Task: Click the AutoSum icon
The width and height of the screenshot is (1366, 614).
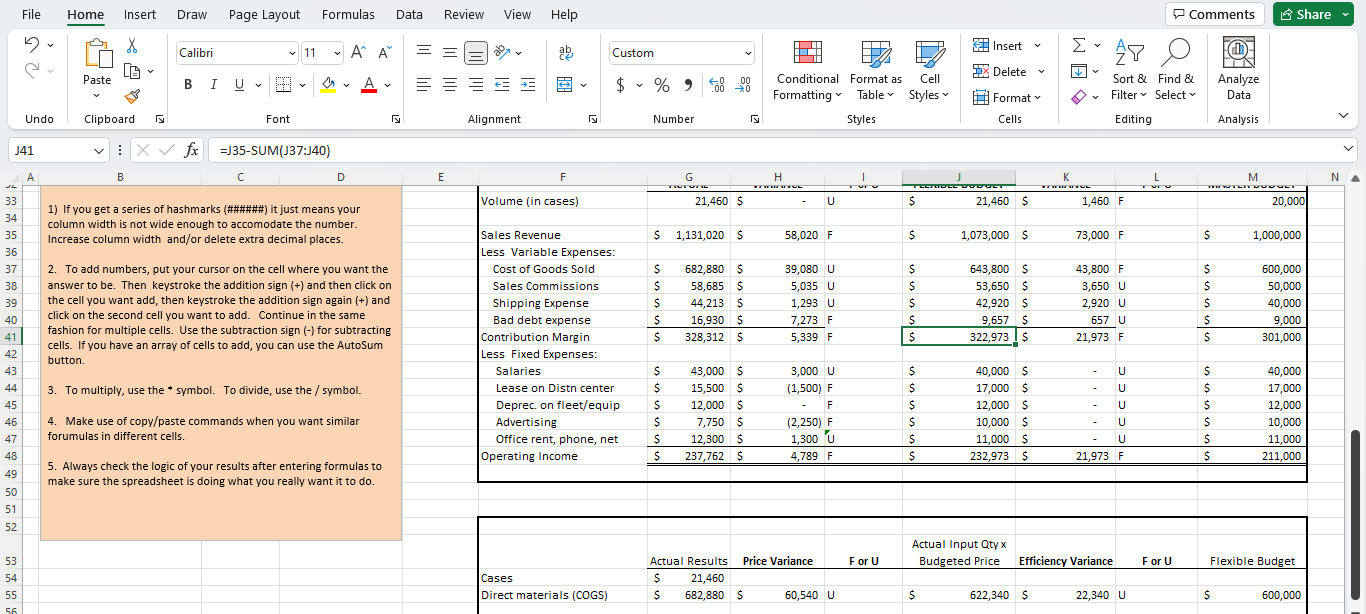Action: coord(1080,44)
